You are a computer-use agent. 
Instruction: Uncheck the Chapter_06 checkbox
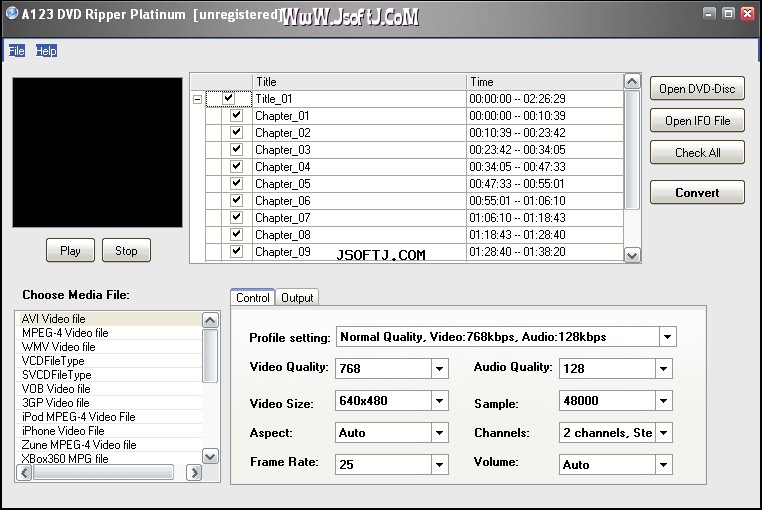[x=236, y=200]
